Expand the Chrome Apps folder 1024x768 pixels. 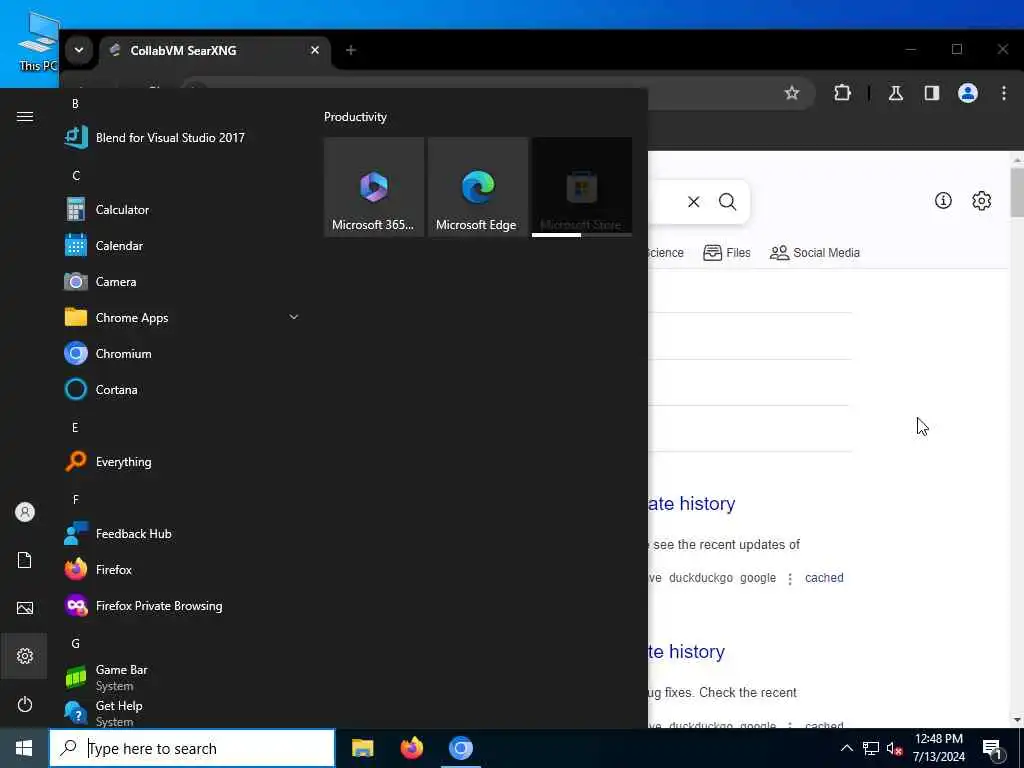pyautogui.click(x=182, y=317)
